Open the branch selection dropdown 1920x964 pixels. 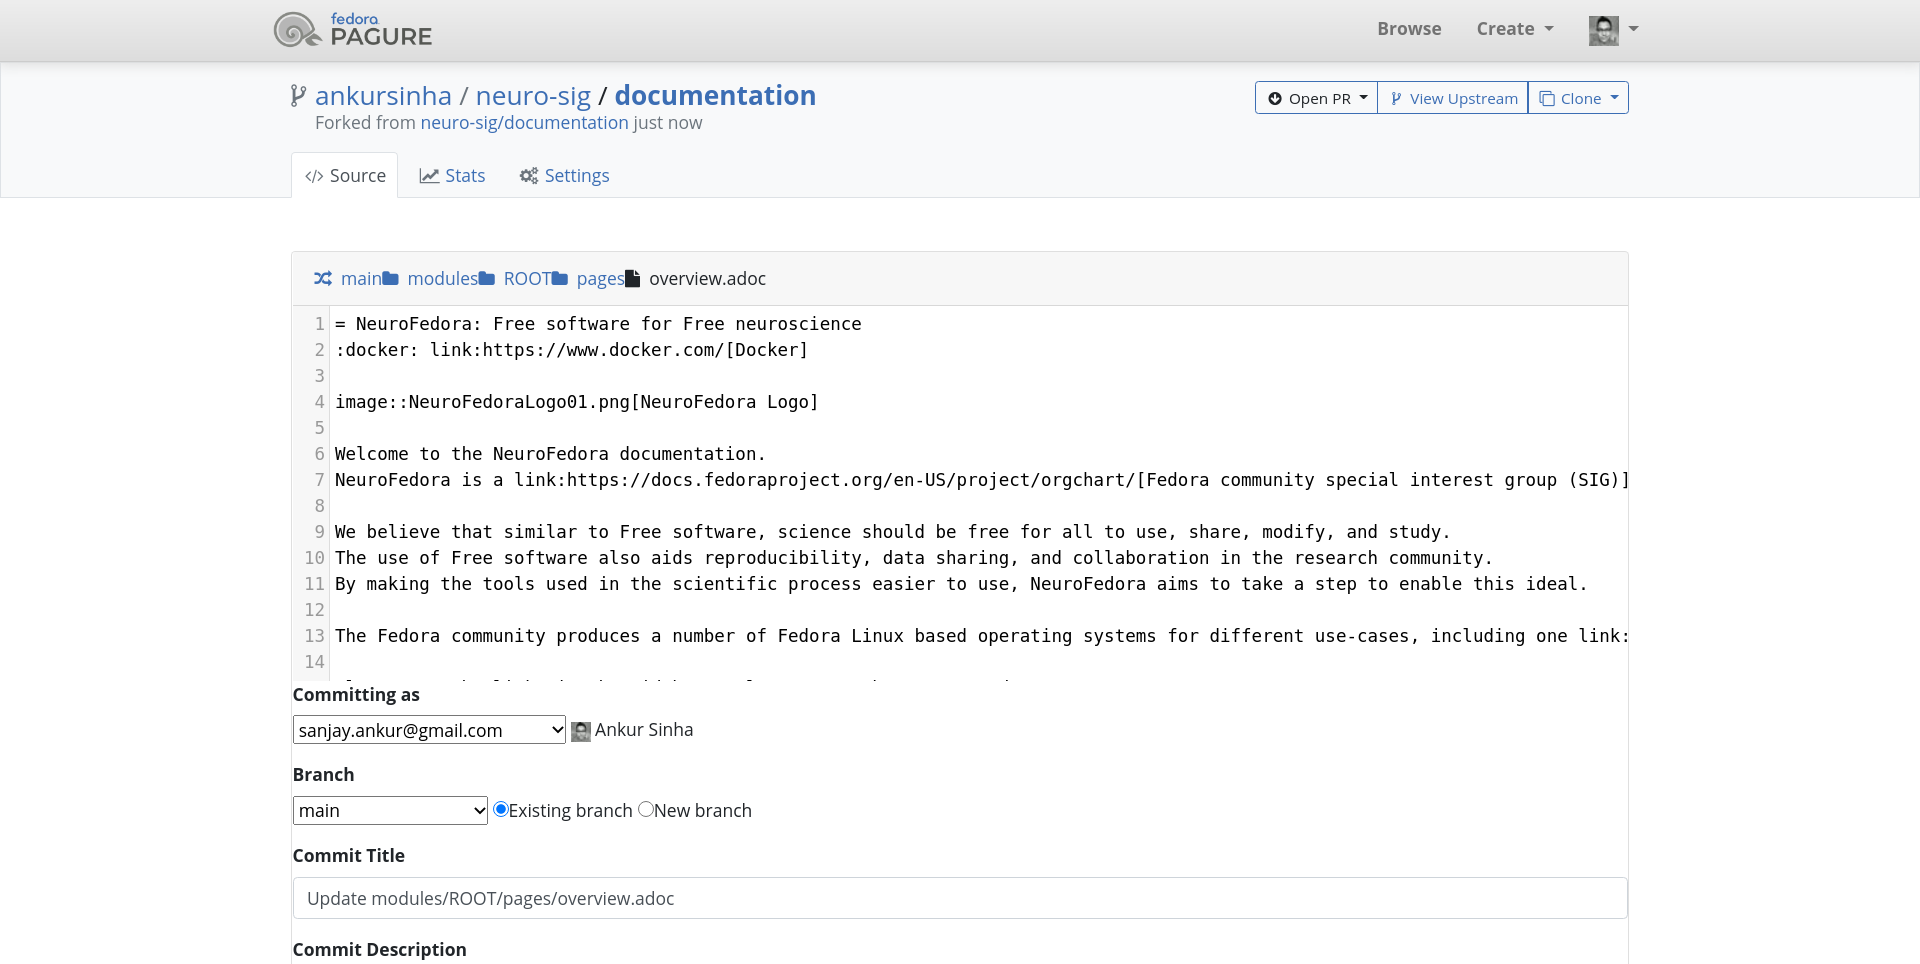pos(390,810)
